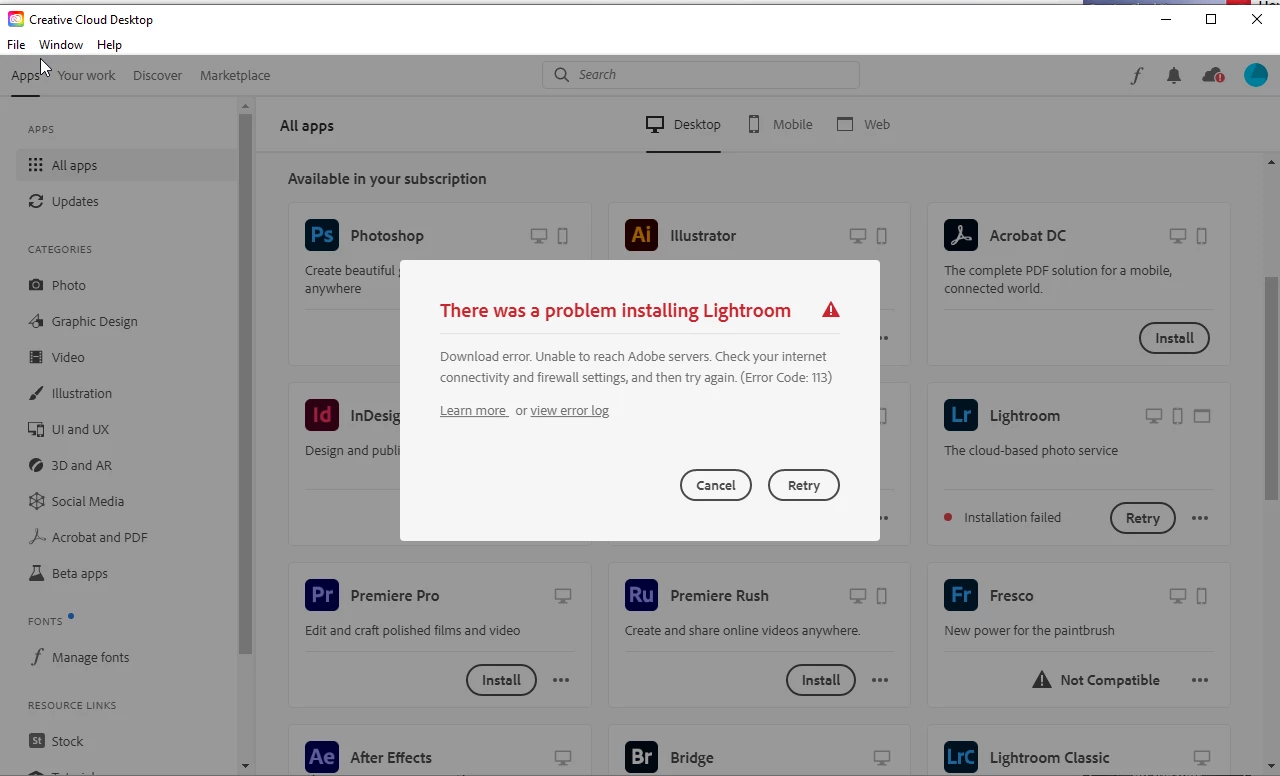Click the main list scroll-up arrow

(x=1272, y=162)
